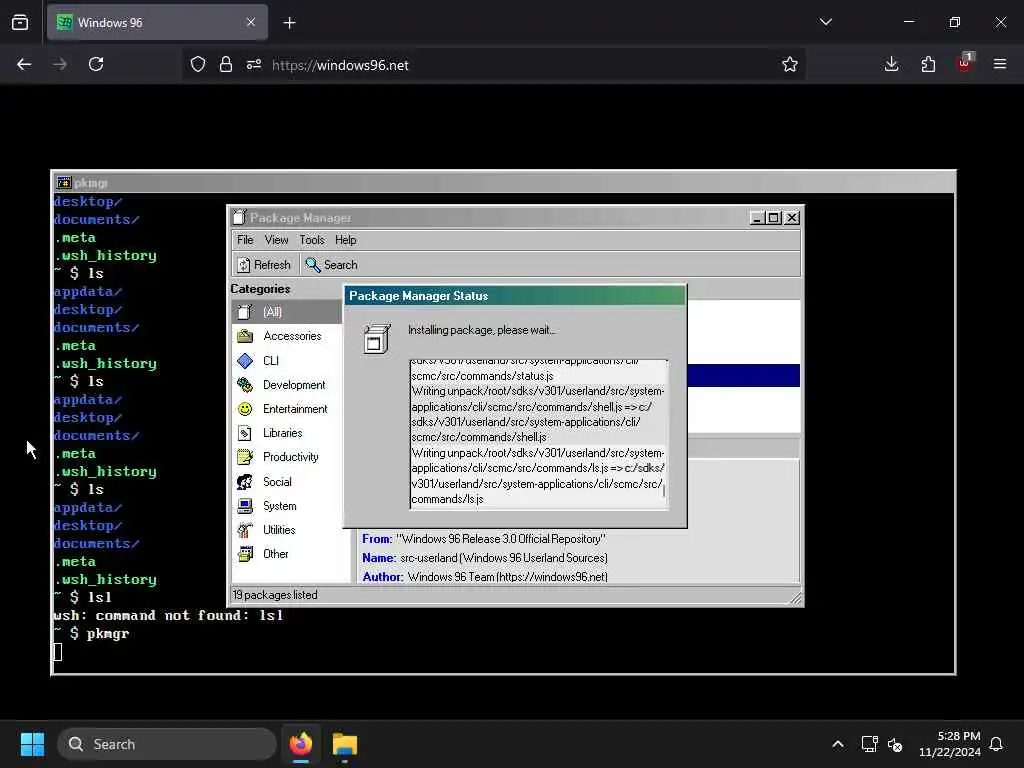
Task: Open the uBlock extension toolbar icon
Action: point(965,63)
